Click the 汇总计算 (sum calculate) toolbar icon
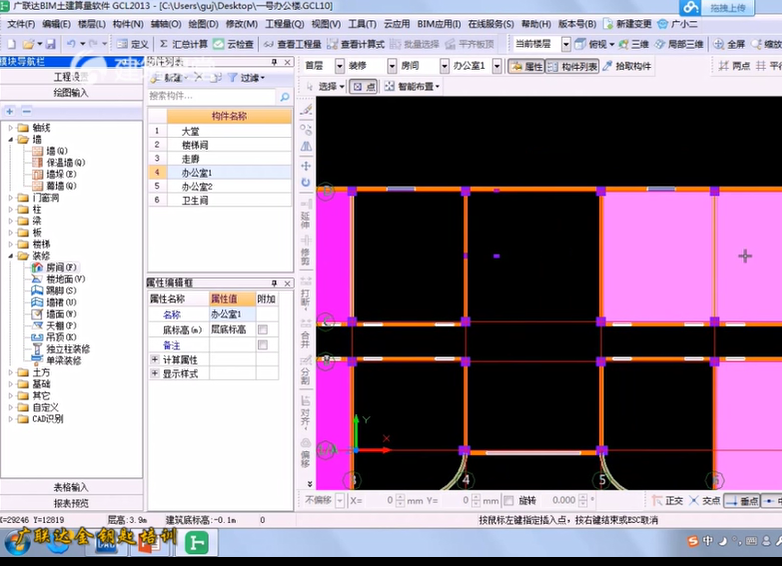The image size is (782, 566). [183, 44]
